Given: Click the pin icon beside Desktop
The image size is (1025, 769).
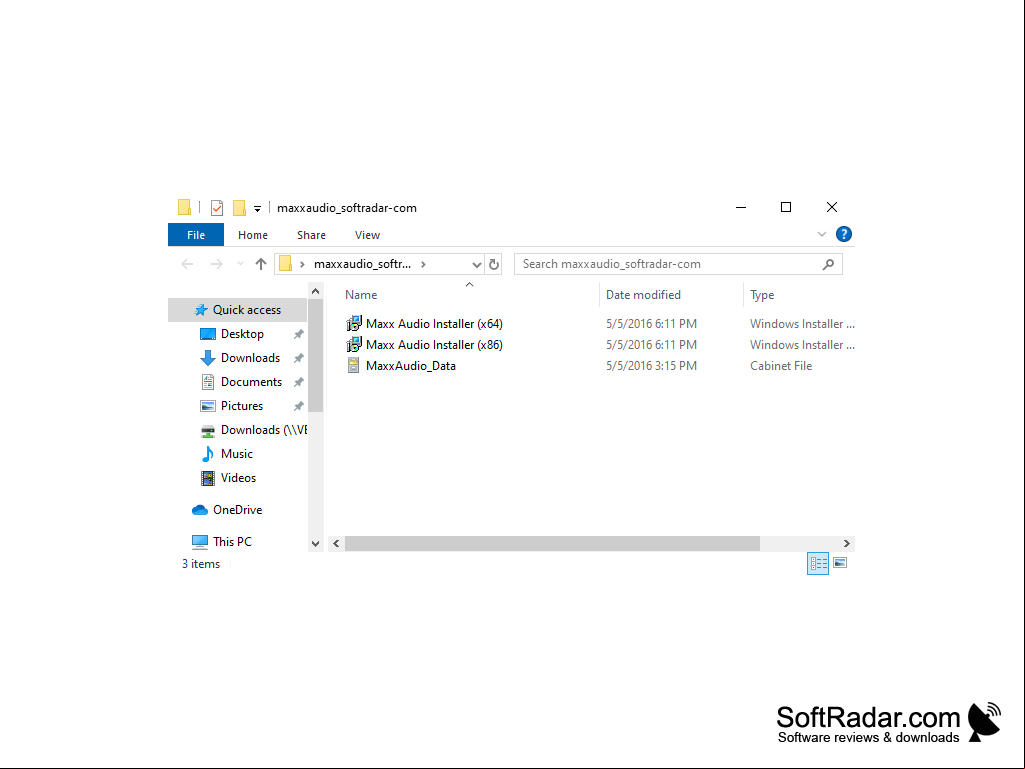Looking at the screenshot, I should (299, 334).
